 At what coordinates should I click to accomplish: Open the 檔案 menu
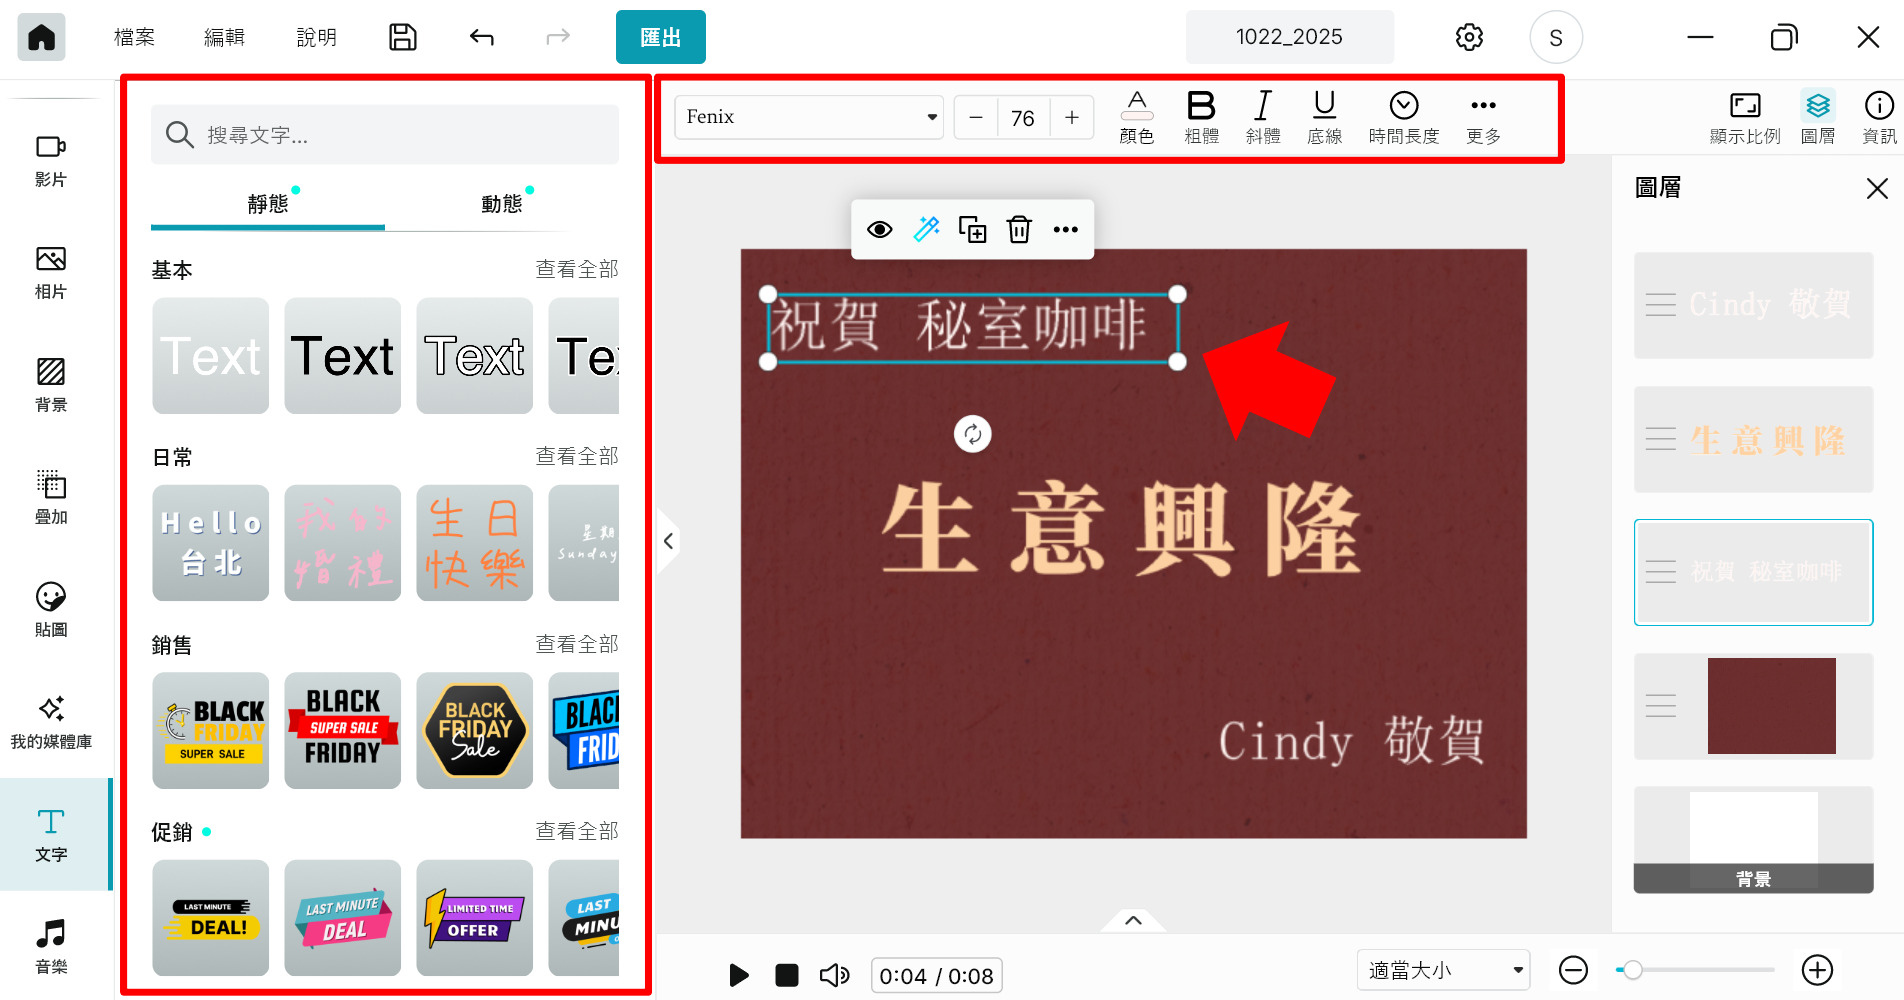[x=133, y=36]
